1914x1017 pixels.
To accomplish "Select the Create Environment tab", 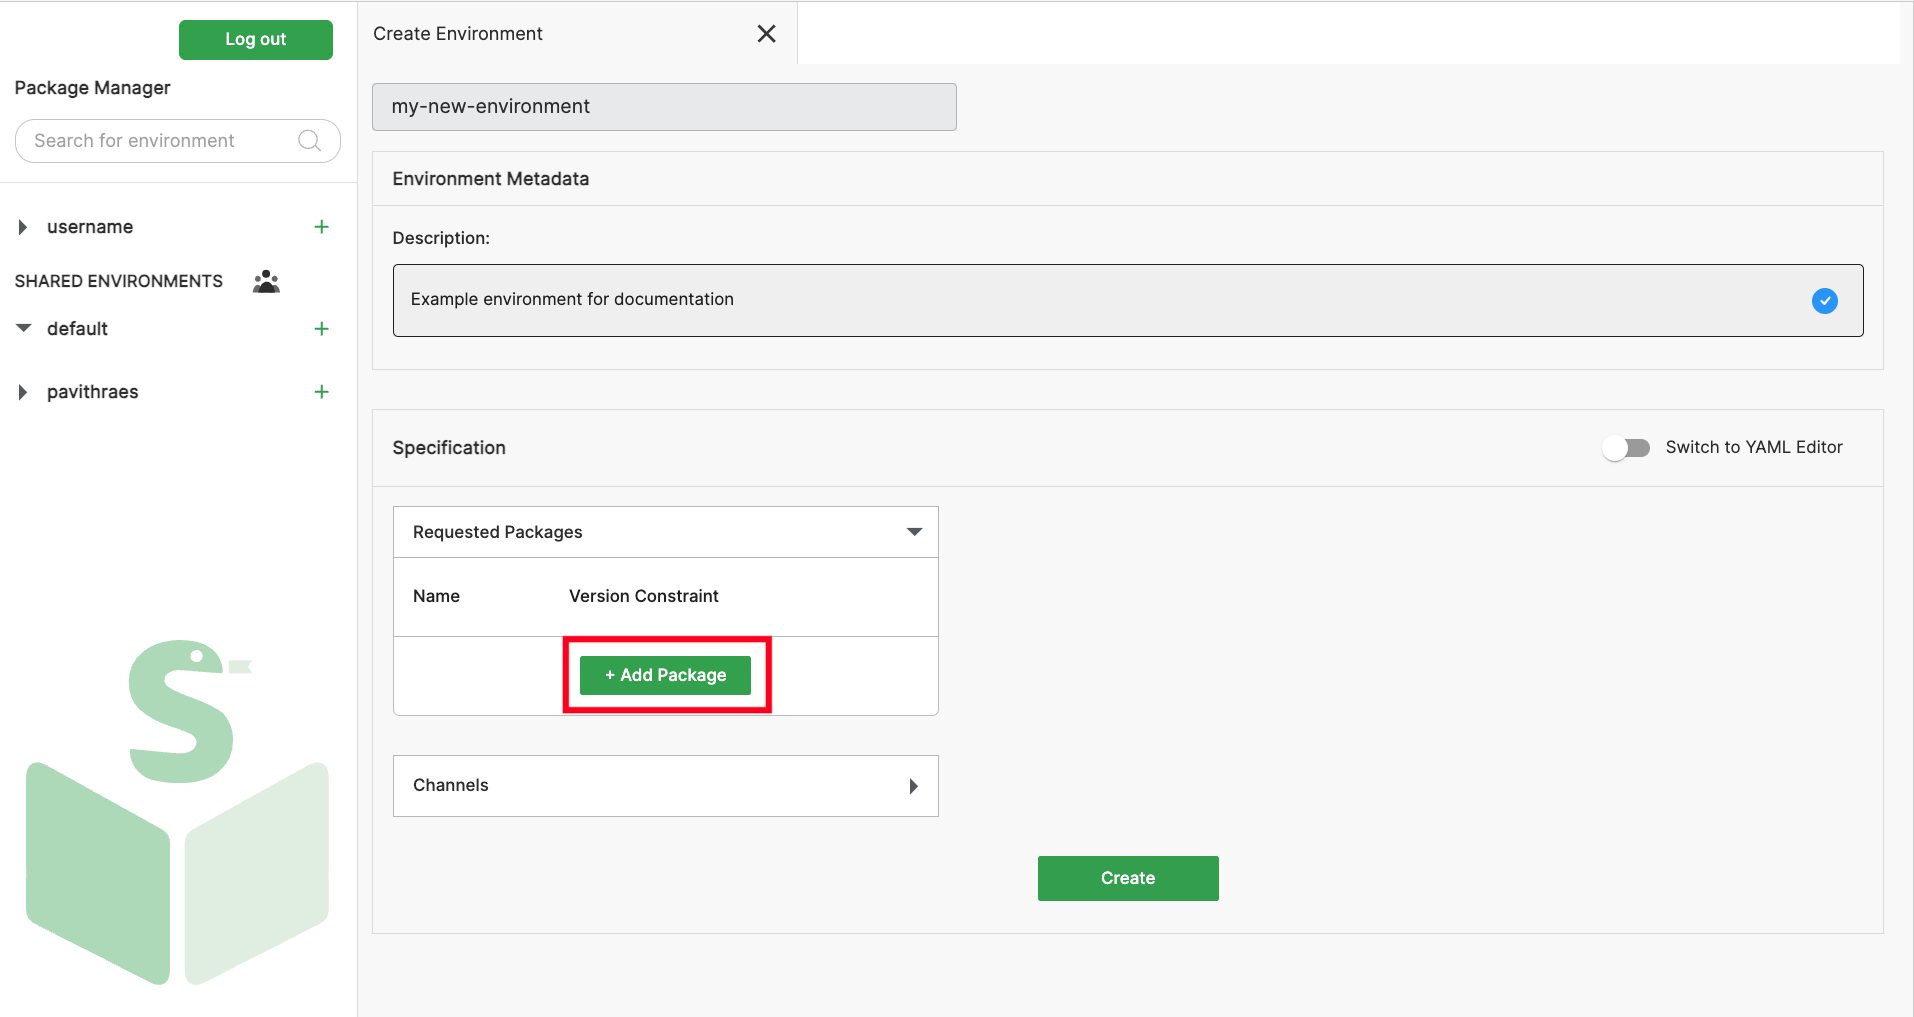I will point(457,33).
